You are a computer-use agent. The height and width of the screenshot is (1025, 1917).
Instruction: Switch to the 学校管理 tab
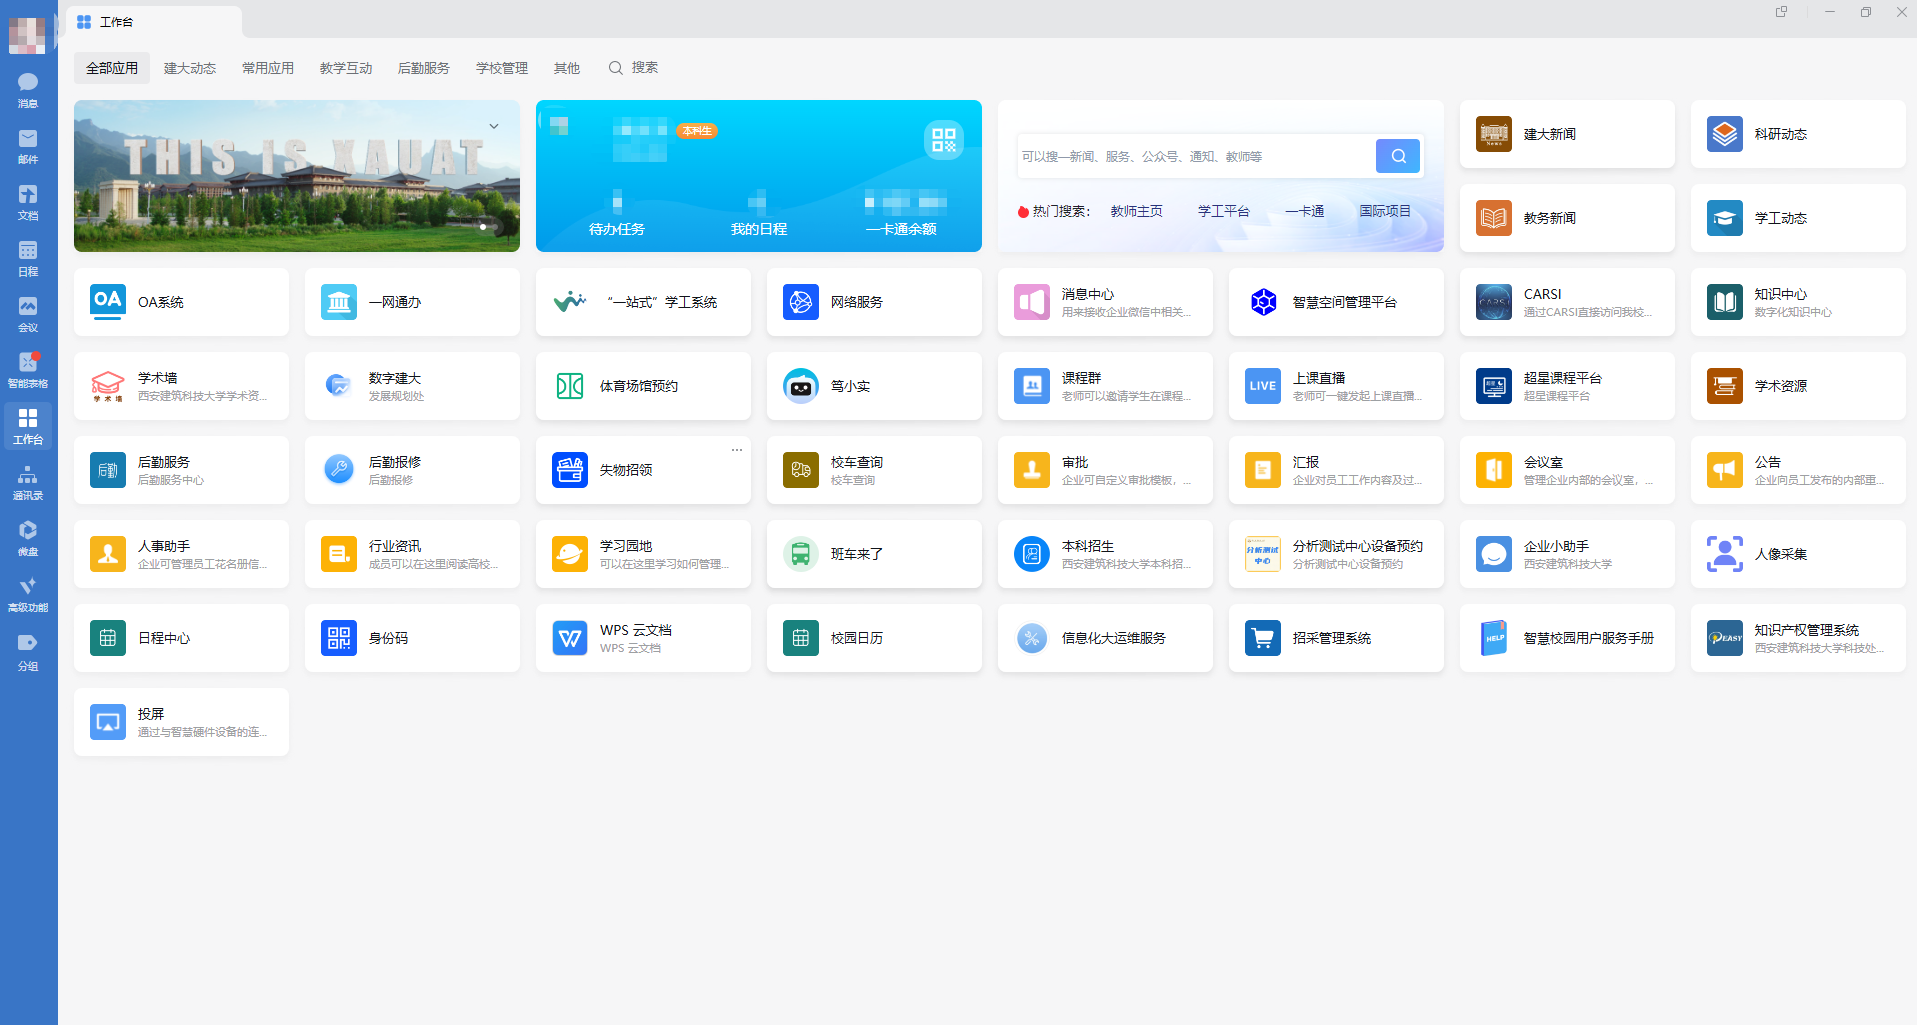tap(501, 67)
